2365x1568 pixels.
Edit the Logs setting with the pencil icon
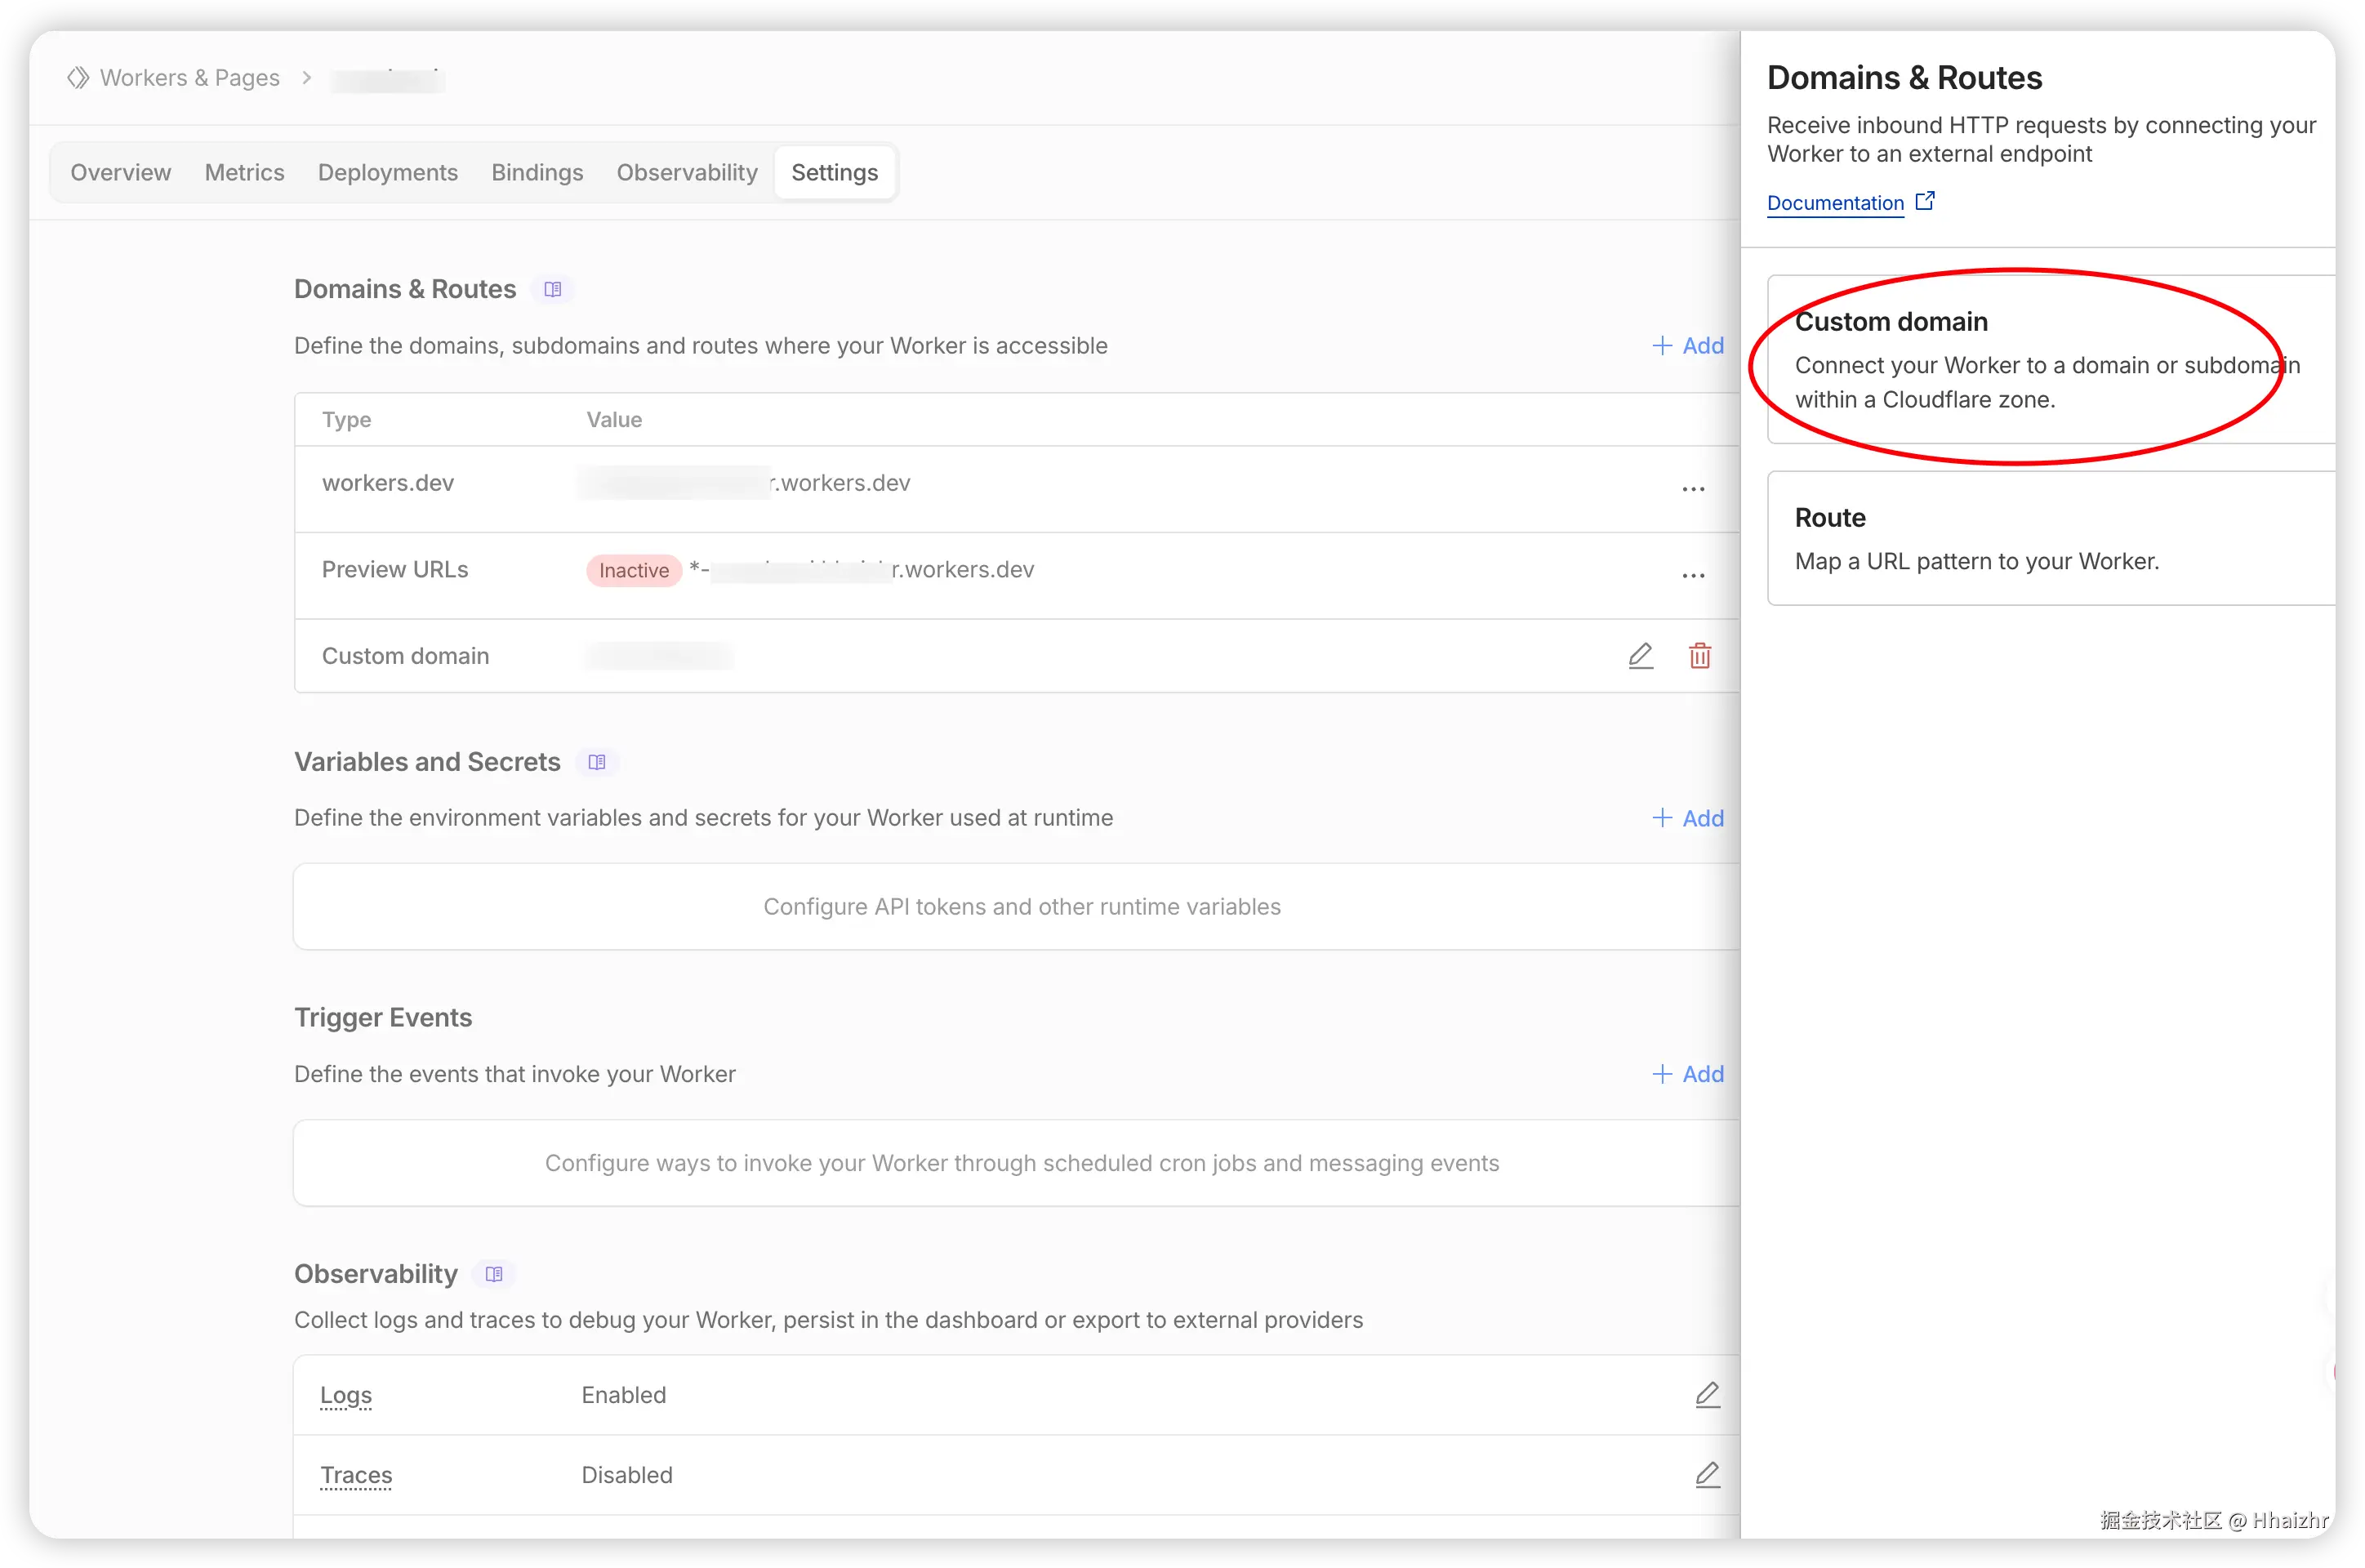coord(1707,1395)
